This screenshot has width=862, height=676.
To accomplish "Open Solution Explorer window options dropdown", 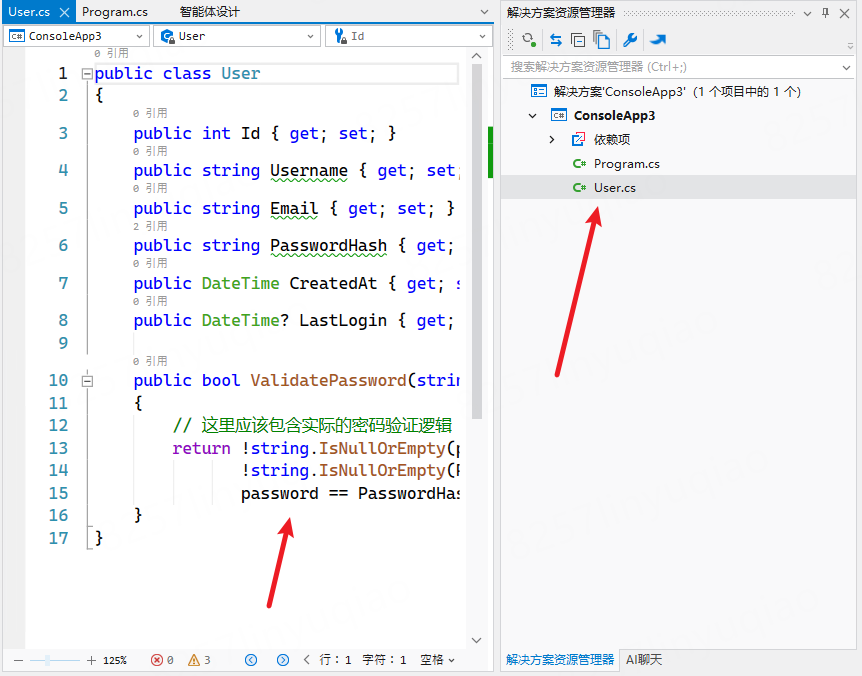I will 807,13.
